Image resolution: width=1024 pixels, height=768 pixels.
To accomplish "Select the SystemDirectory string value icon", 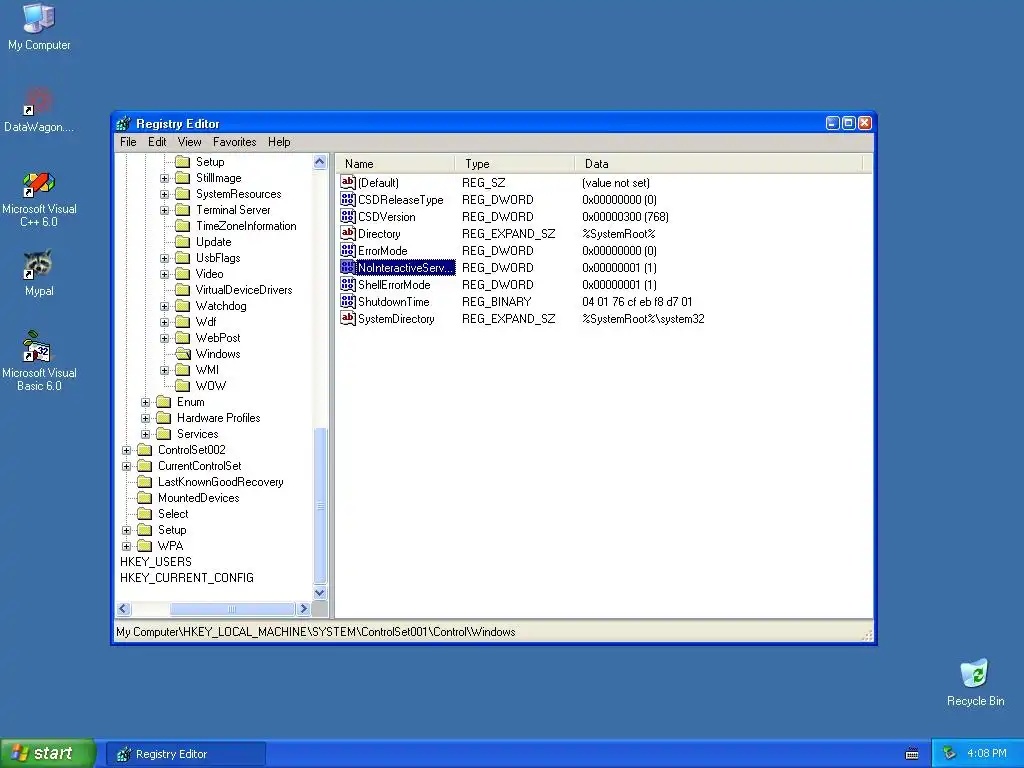I will [347, 318].
